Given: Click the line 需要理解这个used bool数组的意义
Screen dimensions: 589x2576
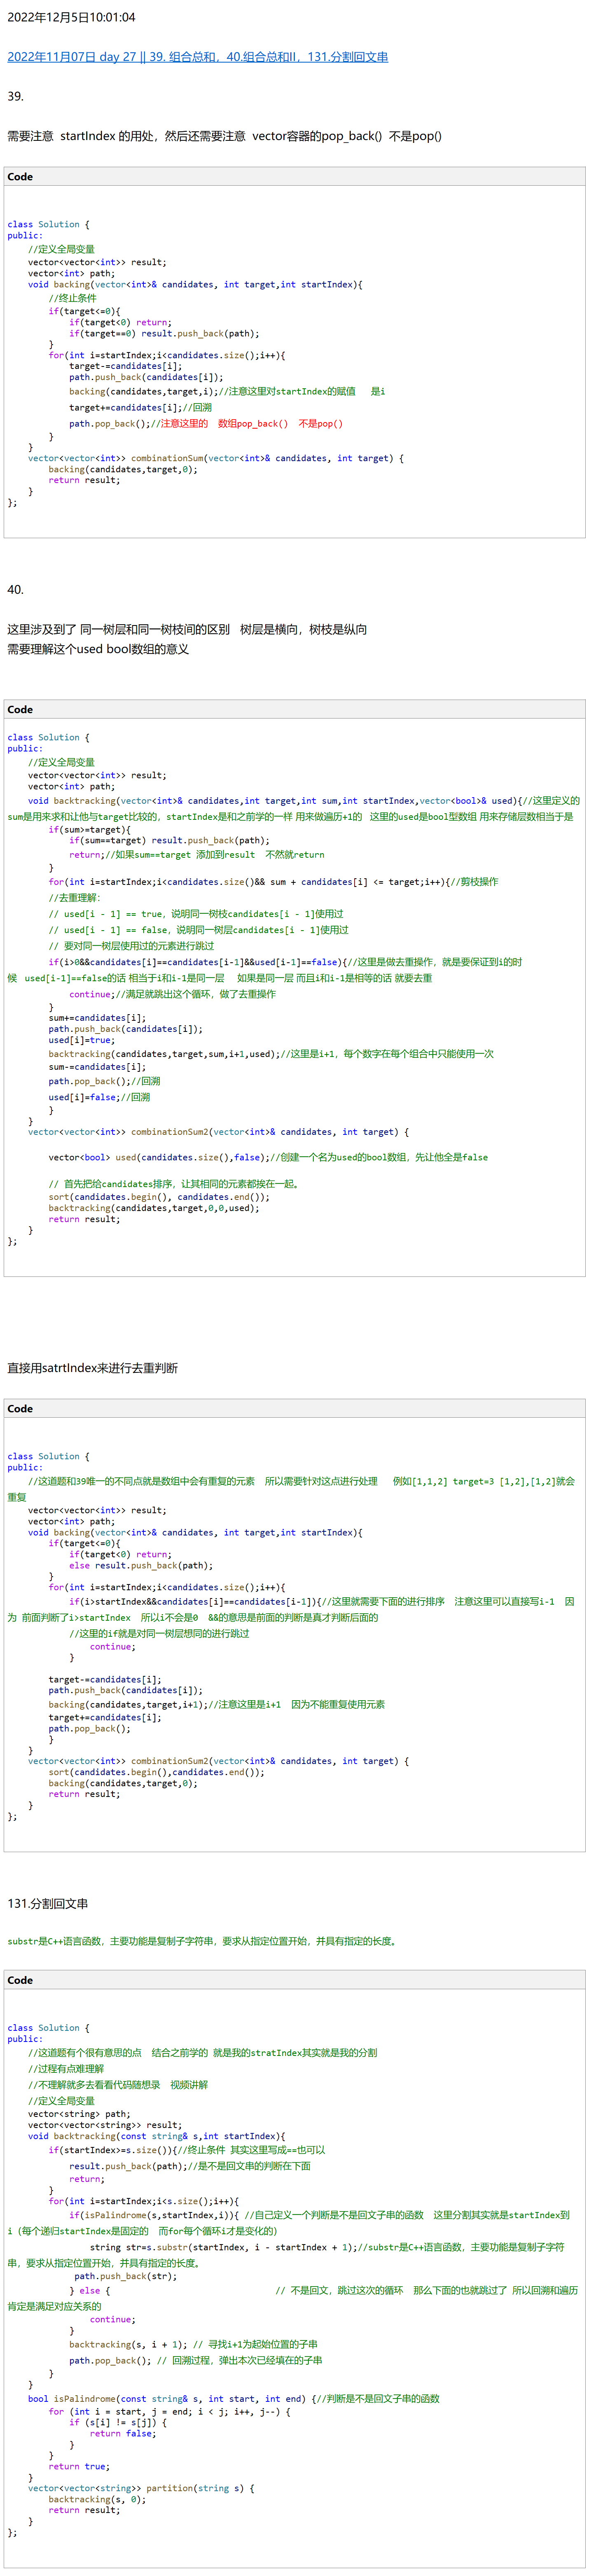Looking at the screenshot, I should point(98,649).
